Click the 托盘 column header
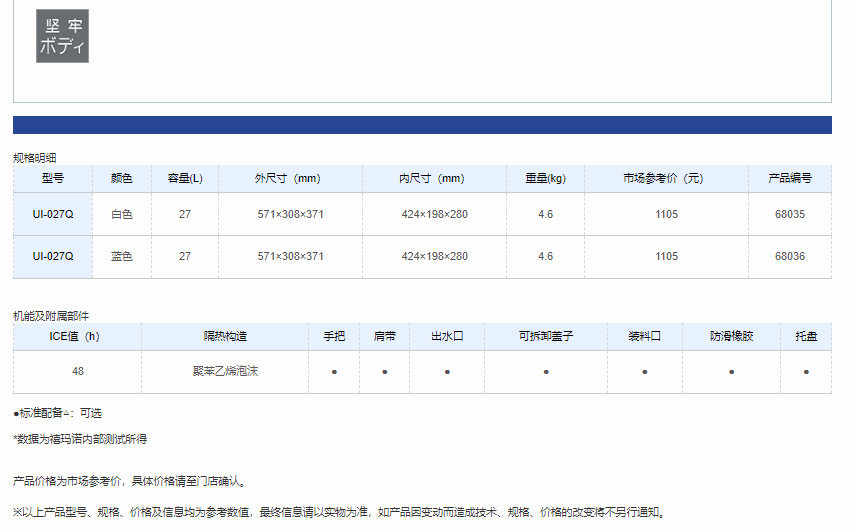Screen dimensions: 867x530 coord(806,337)
